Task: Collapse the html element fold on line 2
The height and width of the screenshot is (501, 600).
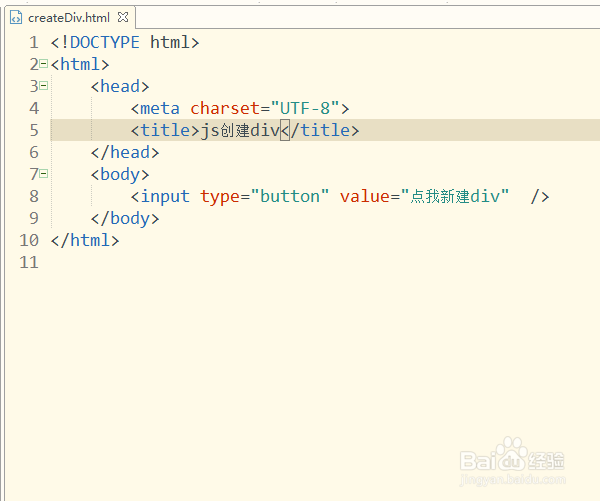Action: tap(44, 64)
